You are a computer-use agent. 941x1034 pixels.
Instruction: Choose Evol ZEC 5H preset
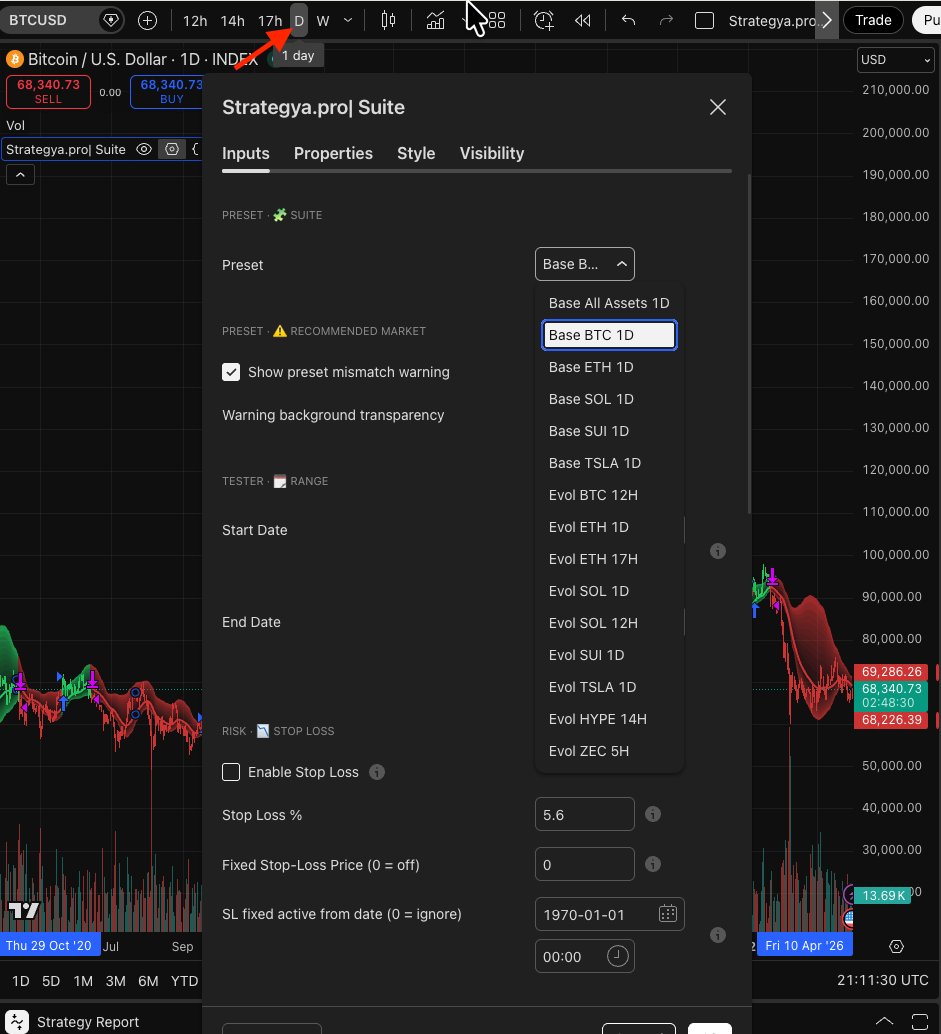click(609, 751)
